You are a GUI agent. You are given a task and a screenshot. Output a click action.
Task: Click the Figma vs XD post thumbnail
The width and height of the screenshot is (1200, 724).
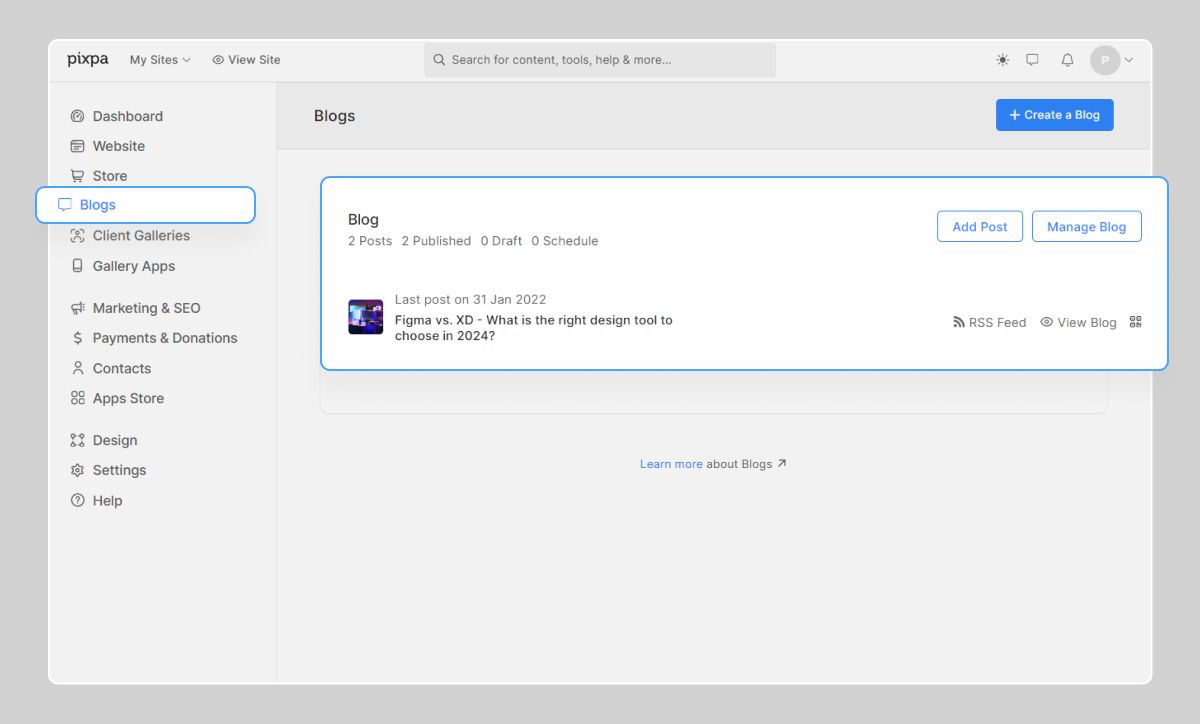tap(365, 316)
